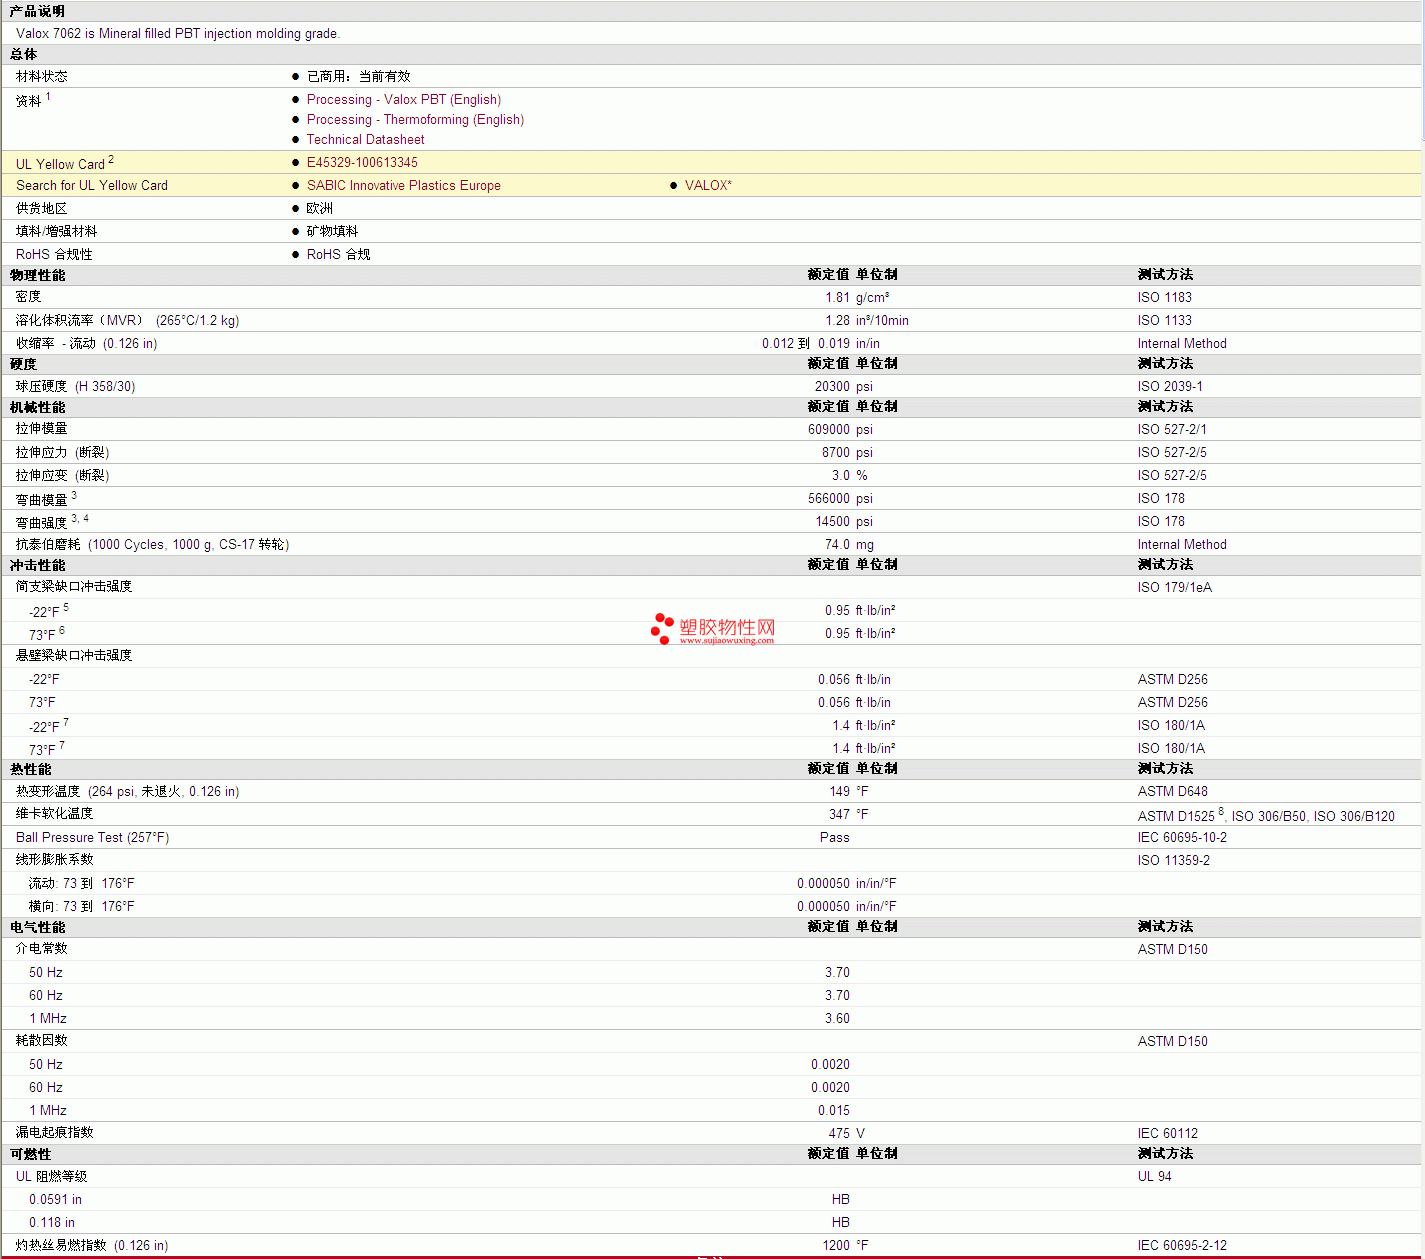Screen dimensions: 1425x1259
Task: Select SABIC Innovative Plastics Europe link
Action: pyautogui.click(x=403, y=185)
